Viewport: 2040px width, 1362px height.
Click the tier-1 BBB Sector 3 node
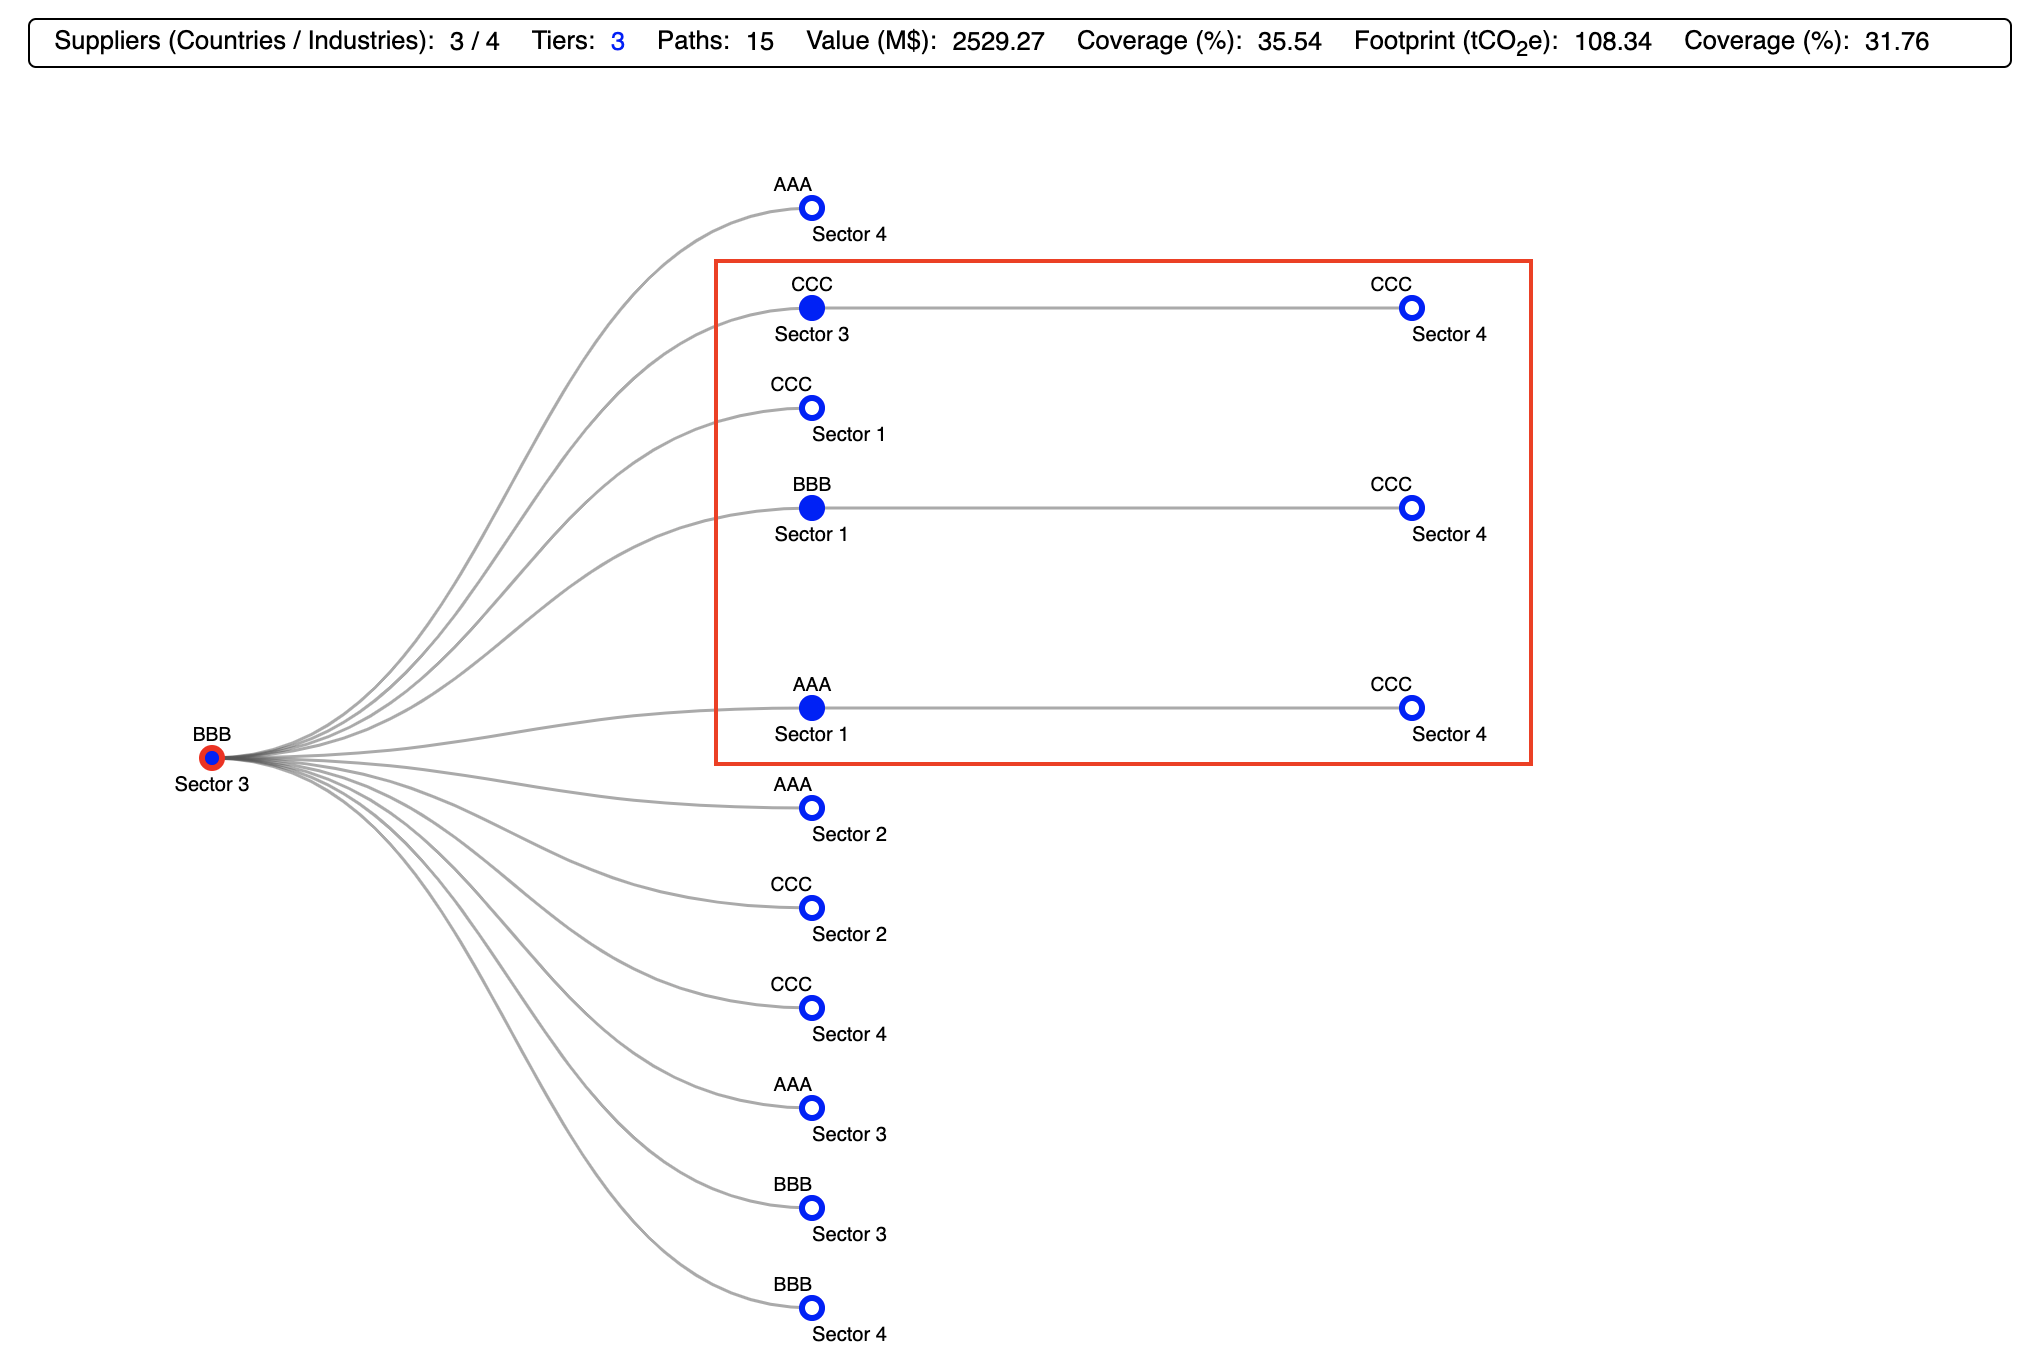[x=812, y=1208]
